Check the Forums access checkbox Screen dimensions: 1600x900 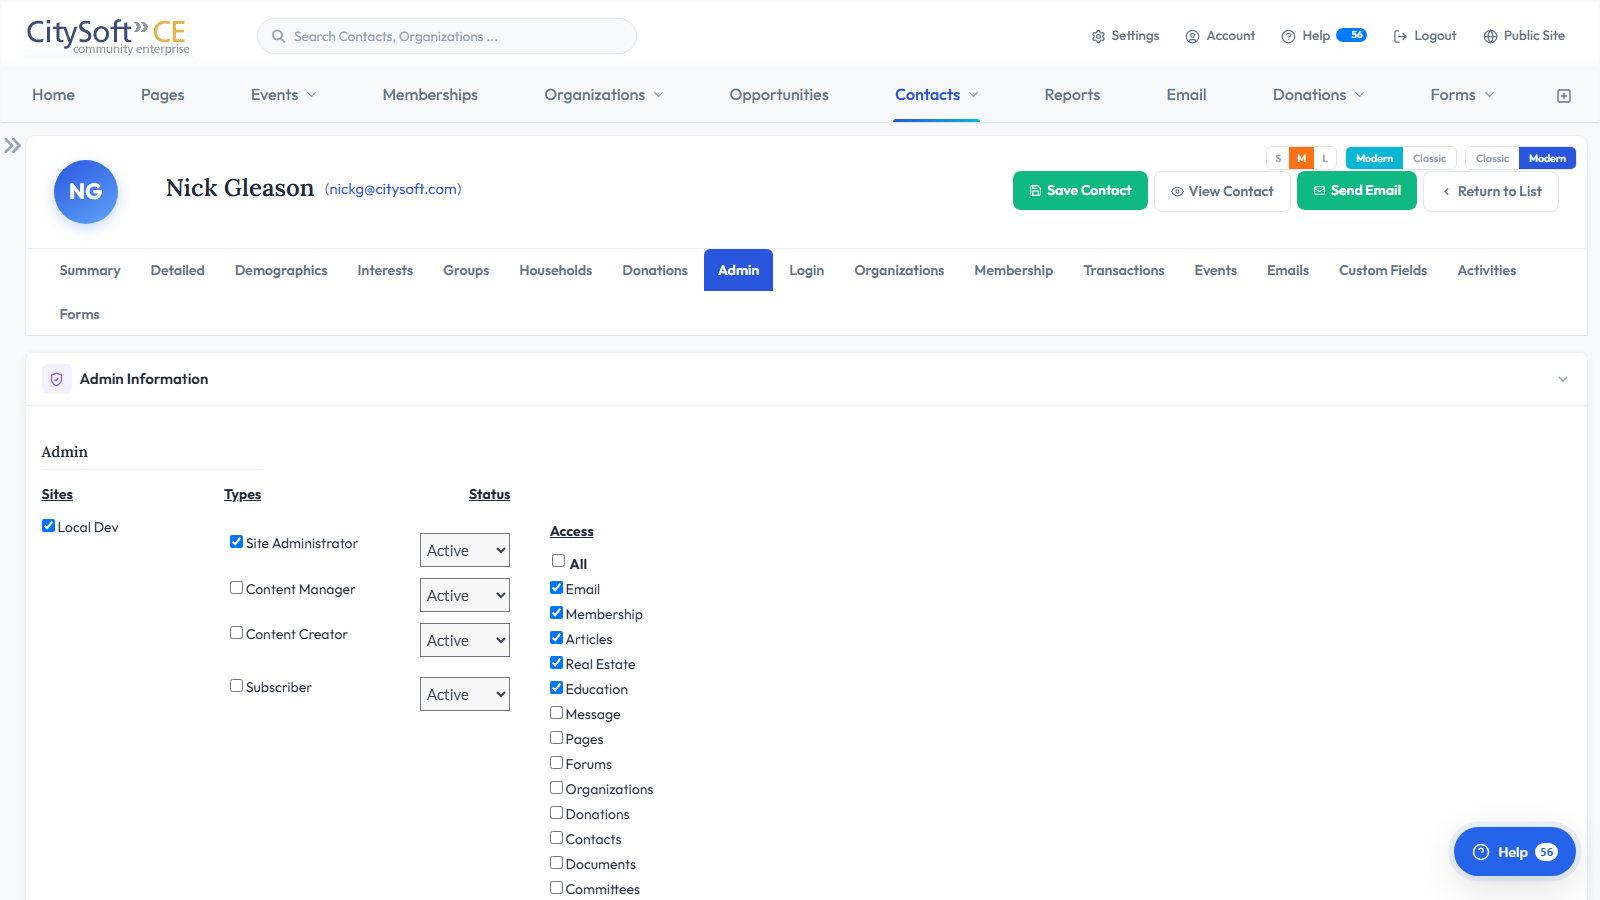pyautogui.click(x=556, y=763)
